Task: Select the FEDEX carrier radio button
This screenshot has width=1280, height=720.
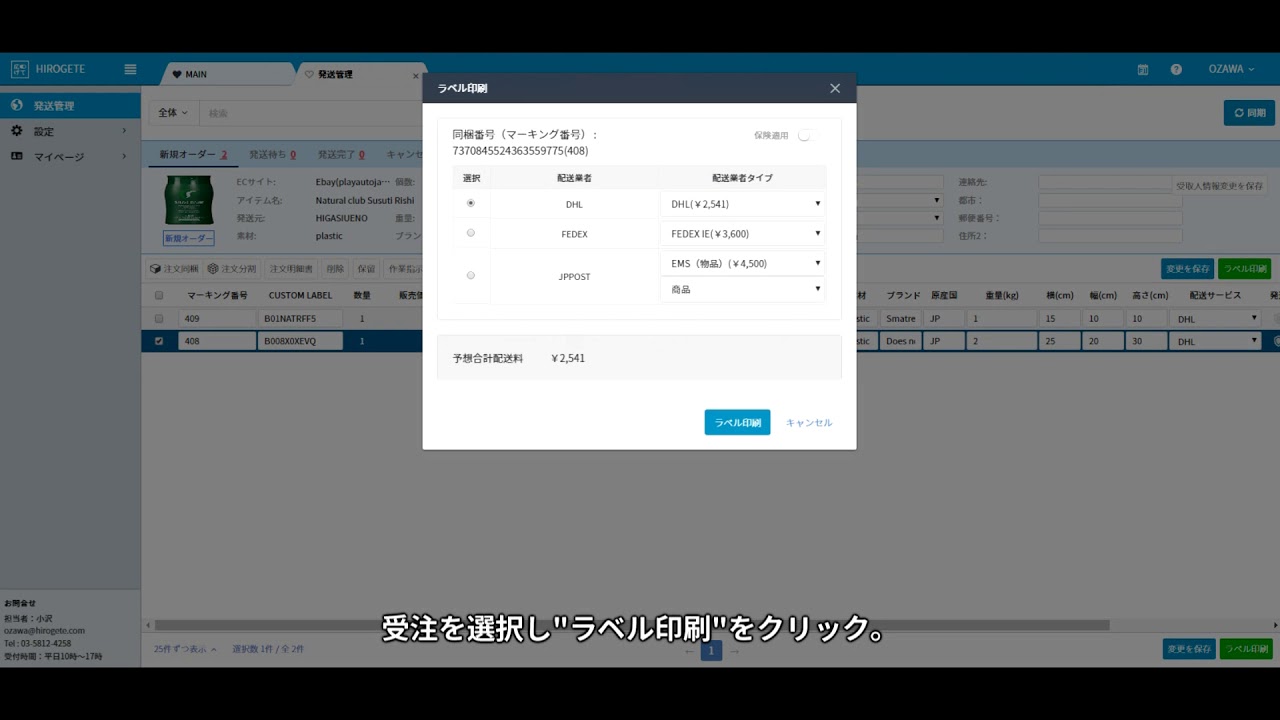Action: click(x=471, y=233)
